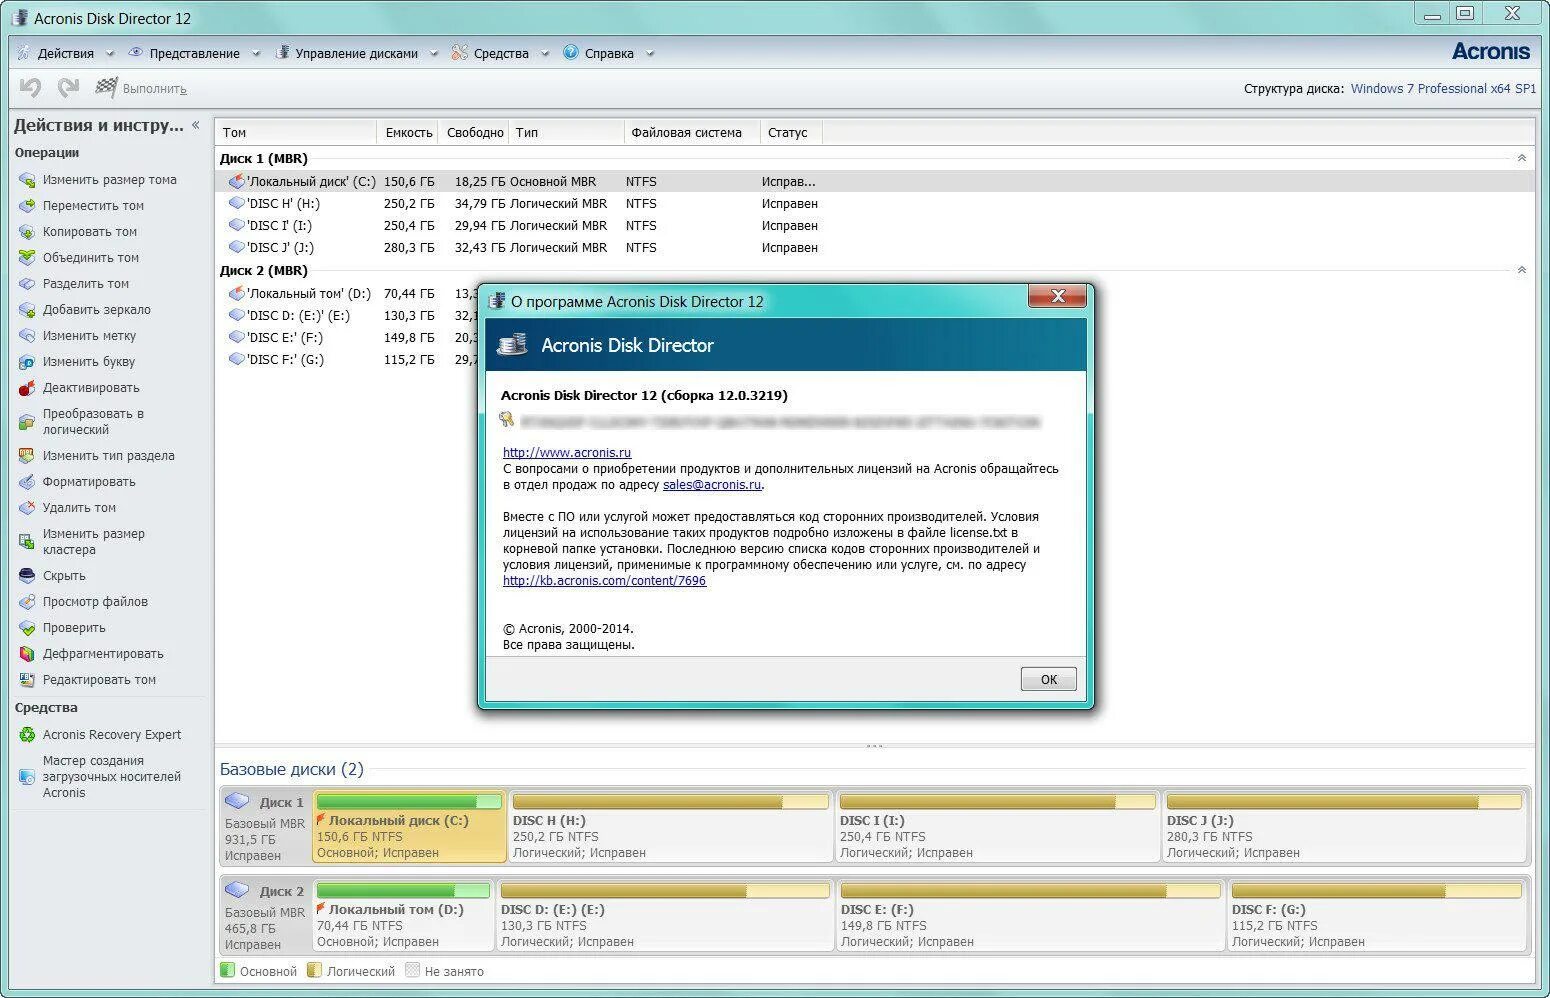Select the 'DISC F:' (G:) volume row
The image size is (1550, 998).
coord(347,359)
